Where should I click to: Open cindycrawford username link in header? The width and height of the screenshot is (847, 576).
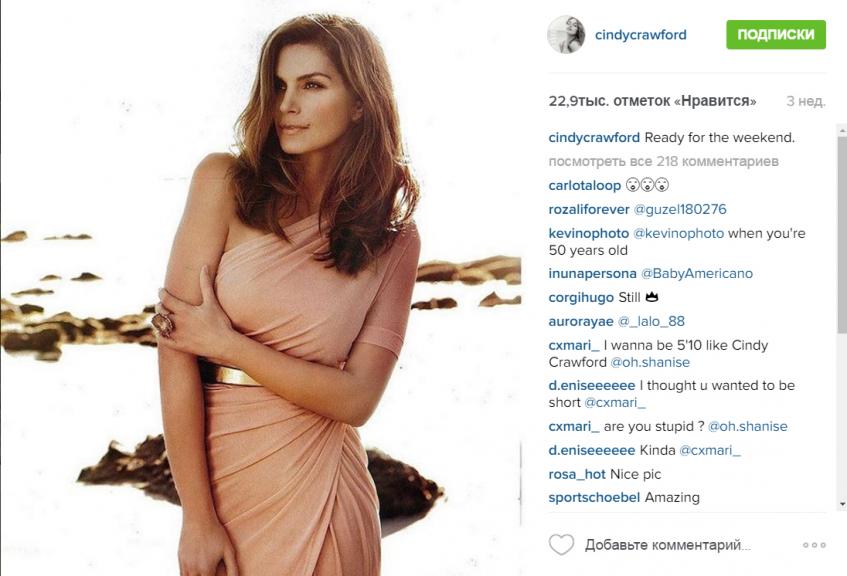click(641, 35)
